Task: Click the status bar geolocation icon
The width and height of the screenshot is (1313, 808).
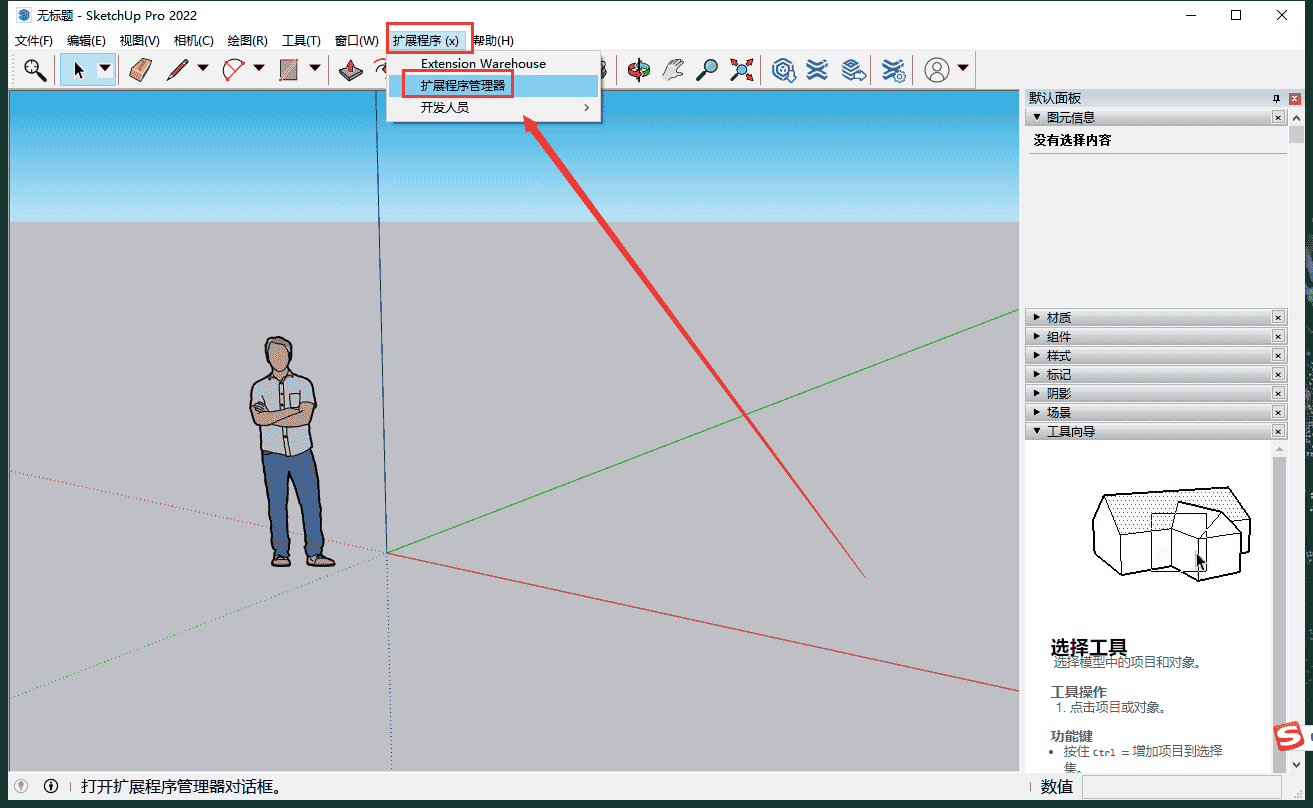Action: coord(21,786)
